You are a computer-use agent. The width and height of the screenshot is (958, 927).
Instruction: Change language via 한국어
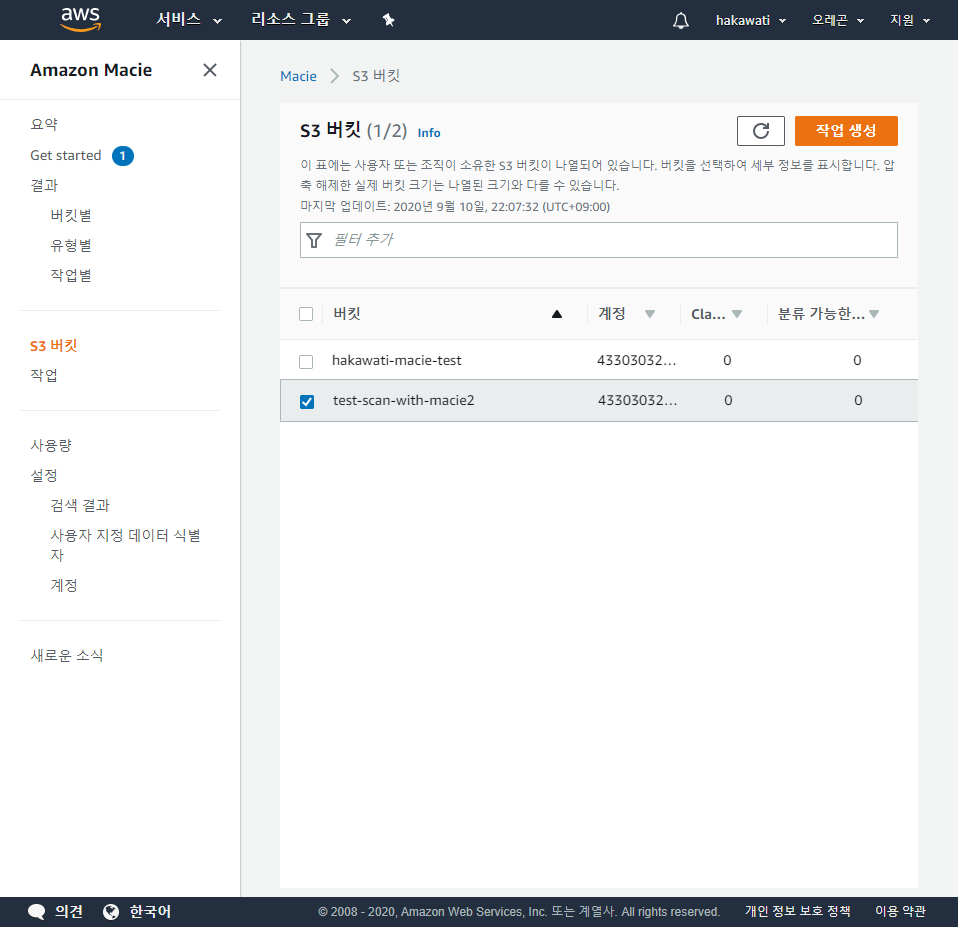[x=150, y=912]
